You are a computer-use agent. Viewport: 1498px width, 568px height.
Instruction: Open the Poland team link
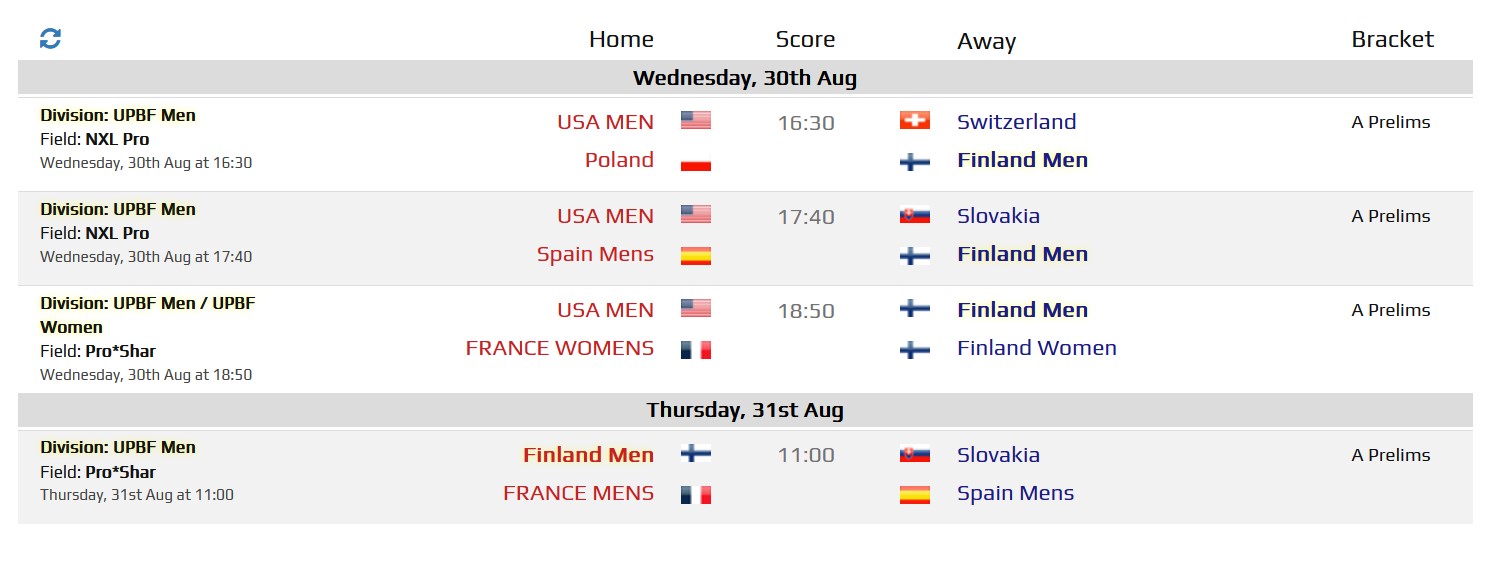coord(619,160)
